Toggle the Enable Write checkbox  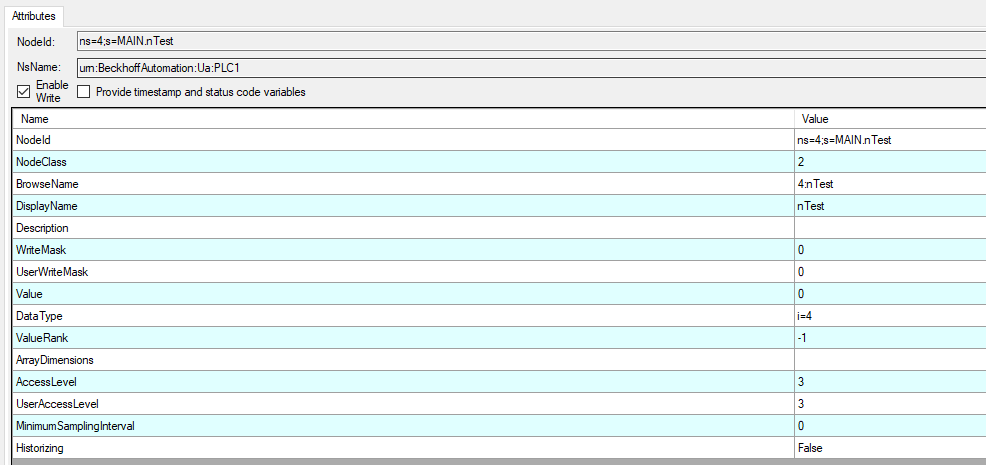[24, 92]
